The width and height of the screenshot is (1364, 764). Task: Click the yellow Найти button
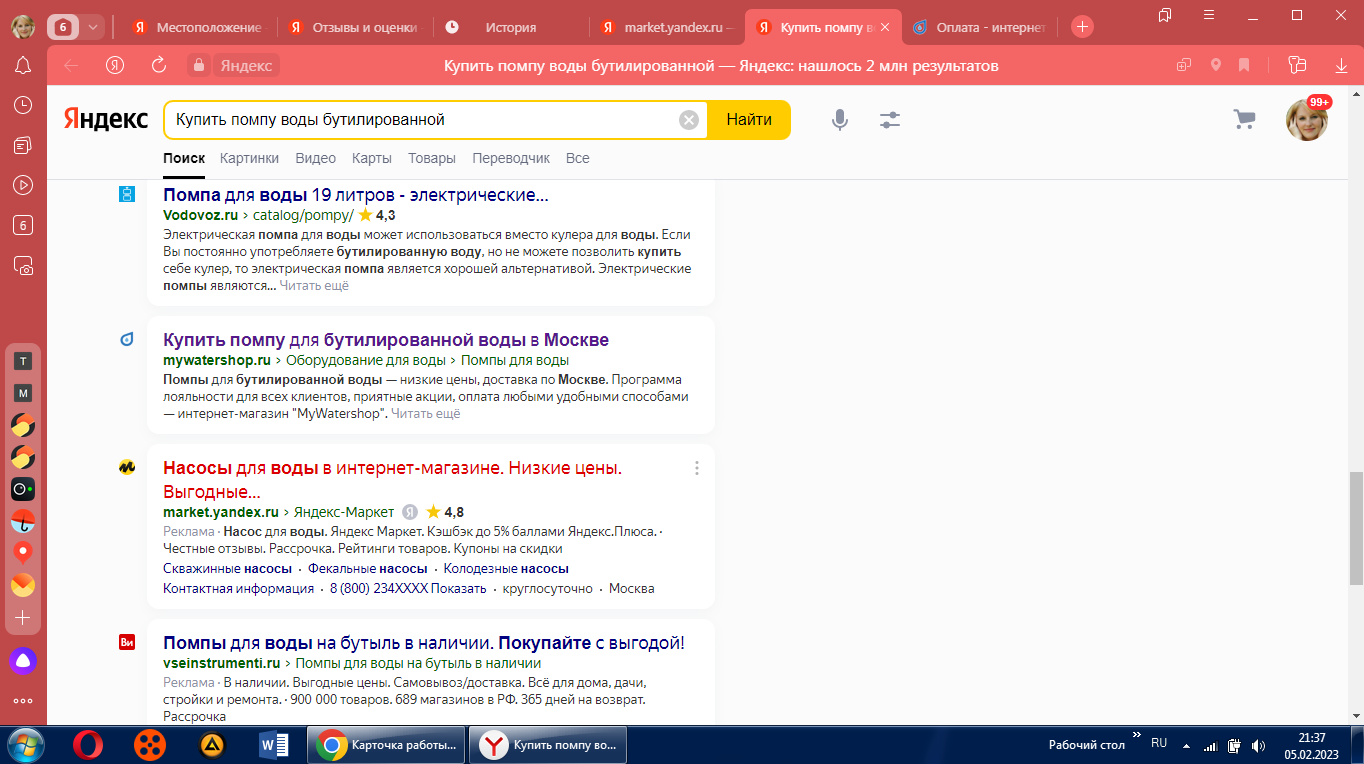tap(749, 120)
